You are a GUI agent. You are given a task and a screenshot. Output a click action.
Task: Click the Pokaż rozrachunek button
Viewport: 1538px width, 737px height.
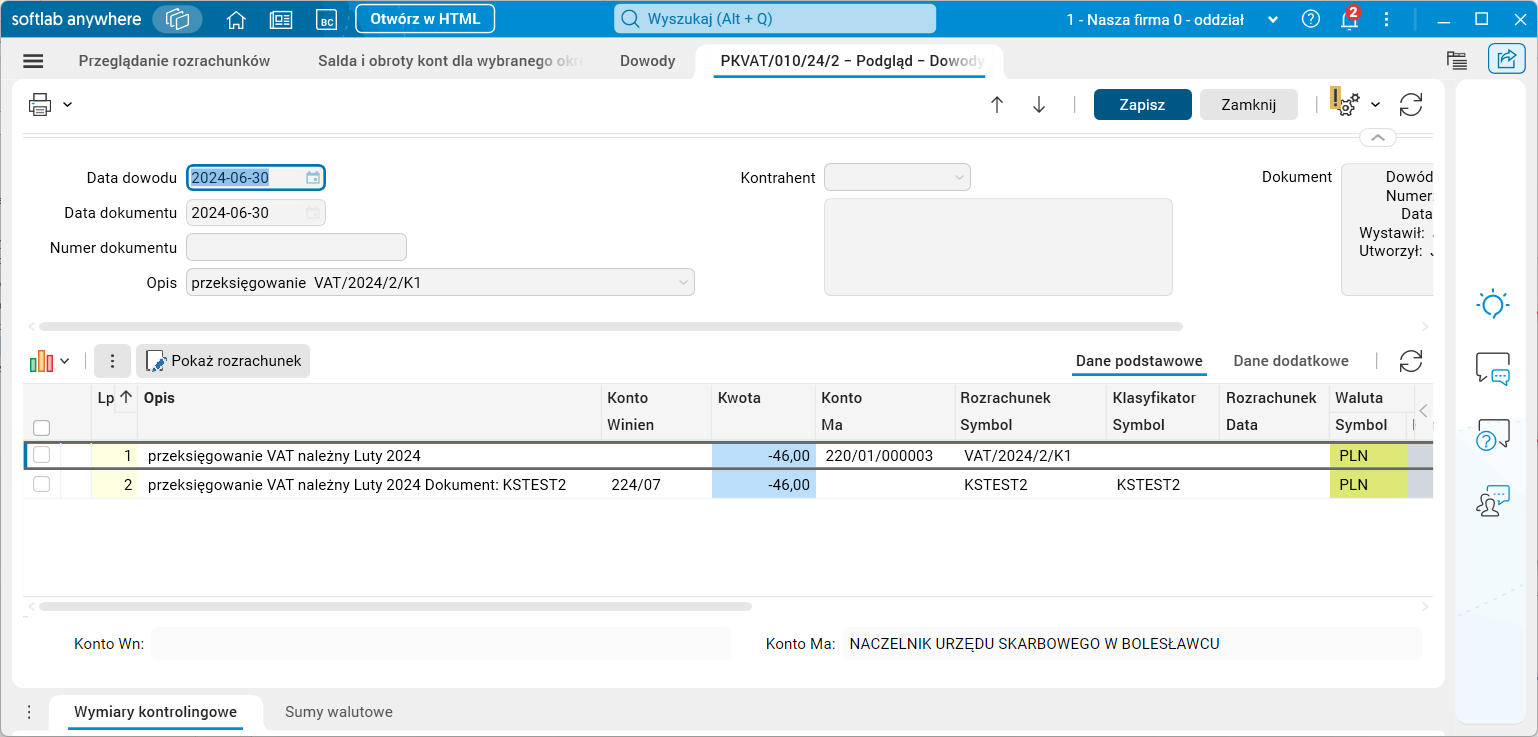223,361
